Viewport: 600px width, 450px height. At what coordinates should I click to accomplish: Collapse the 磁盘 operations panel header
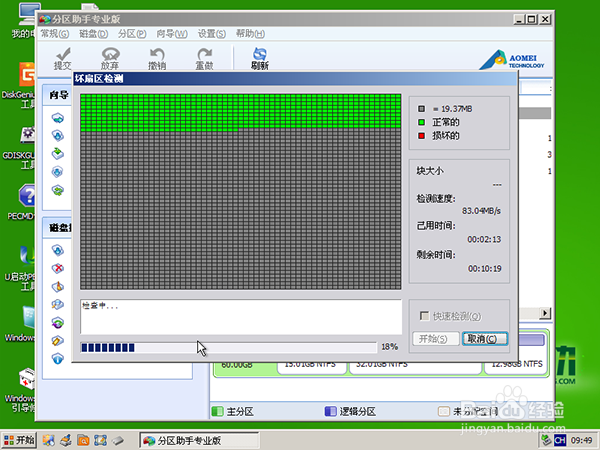pyautogui.click(x=57, y=228)
